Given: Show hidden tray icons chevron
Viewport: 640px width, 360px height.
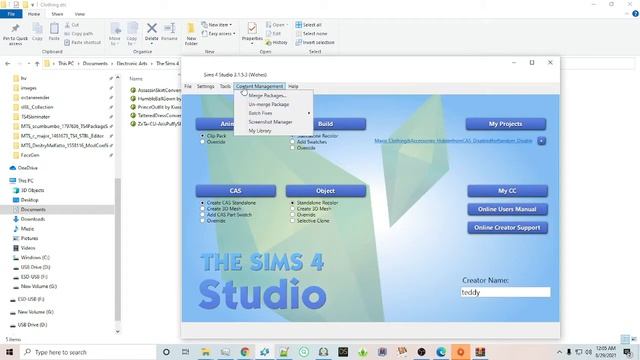Looking at the screenshot, I should [559, 352].
